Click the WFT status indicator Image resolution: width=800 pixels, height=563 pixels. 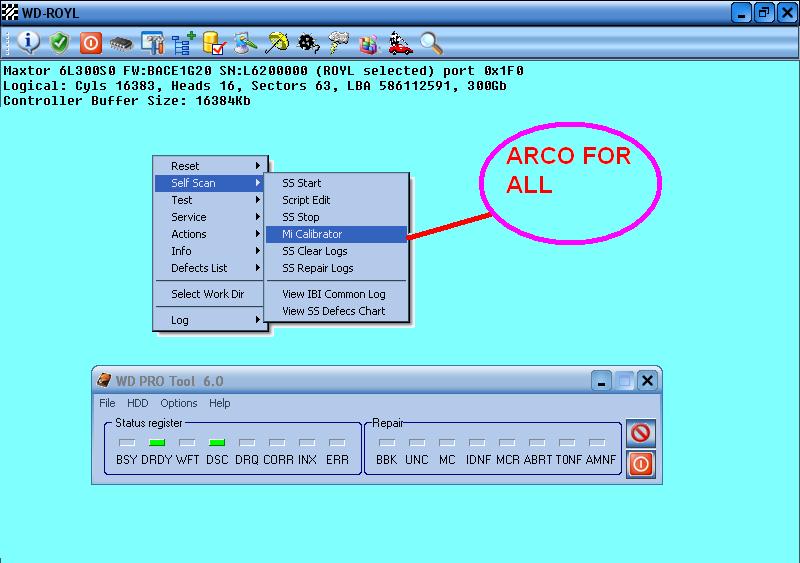pos(187,442)
